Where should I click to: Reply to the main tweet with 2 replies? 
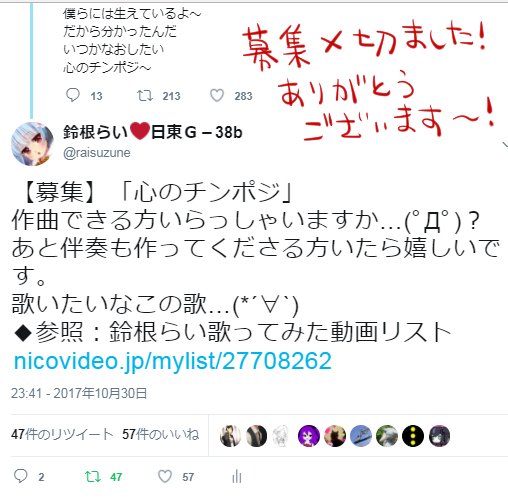pyautogui.click(x=21, y=476)
